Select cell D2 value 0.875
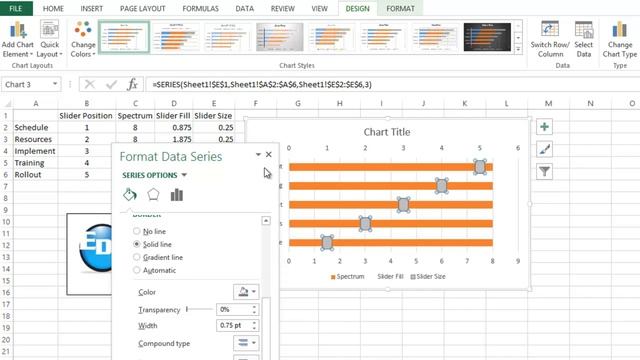The height and width of the screenshot is (360, 640). tap(173, 127)
